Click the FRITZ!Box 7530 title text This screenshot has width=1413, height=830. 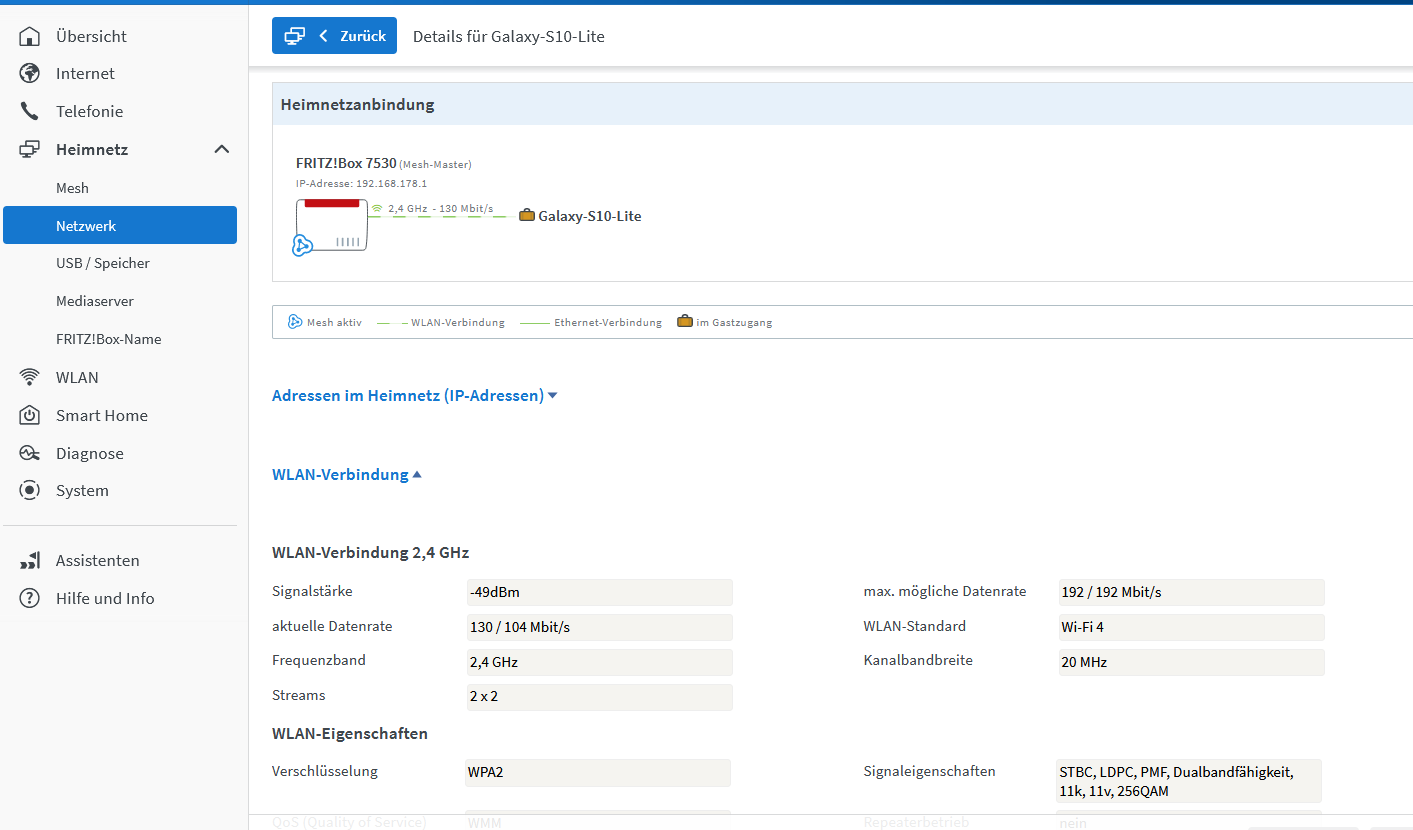346,163
